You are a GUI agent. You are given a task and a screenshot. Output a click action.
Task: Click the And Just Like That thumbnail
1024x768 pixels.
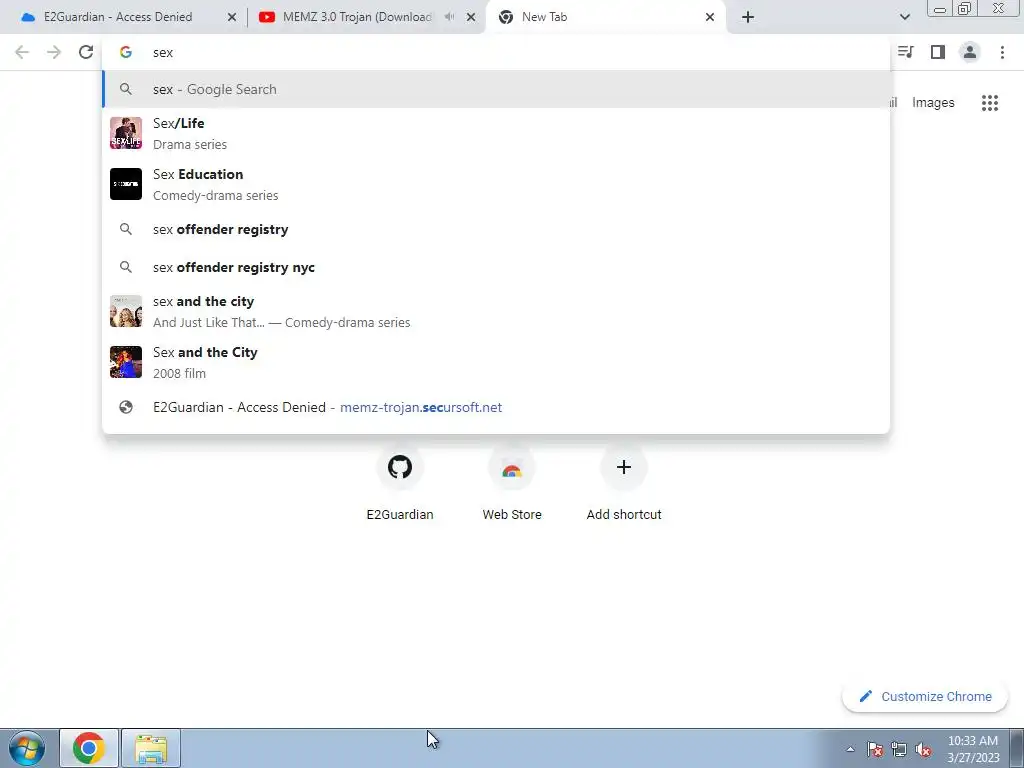point(125,312)
